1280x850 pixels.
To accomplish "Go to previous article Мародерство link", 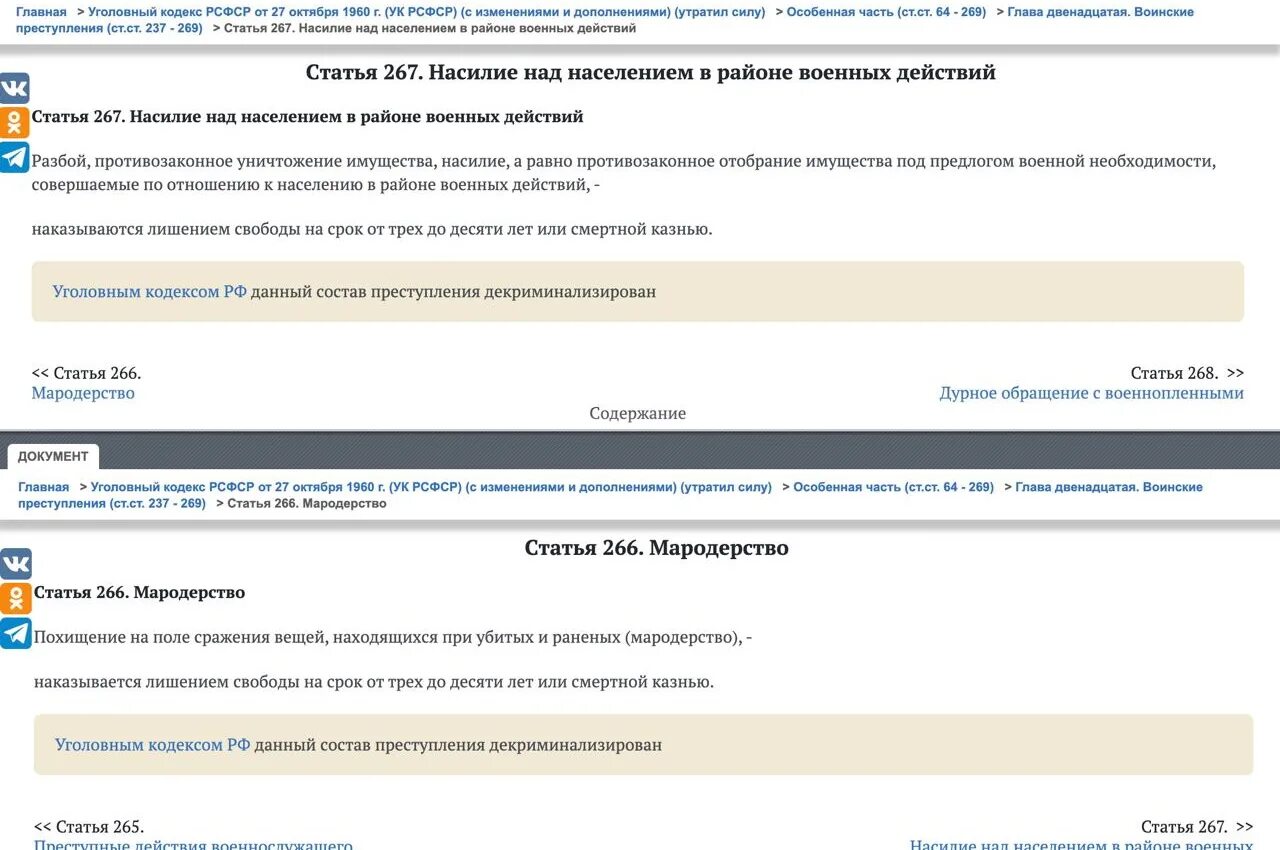I will pyautogui.click(x=83, y=393).
